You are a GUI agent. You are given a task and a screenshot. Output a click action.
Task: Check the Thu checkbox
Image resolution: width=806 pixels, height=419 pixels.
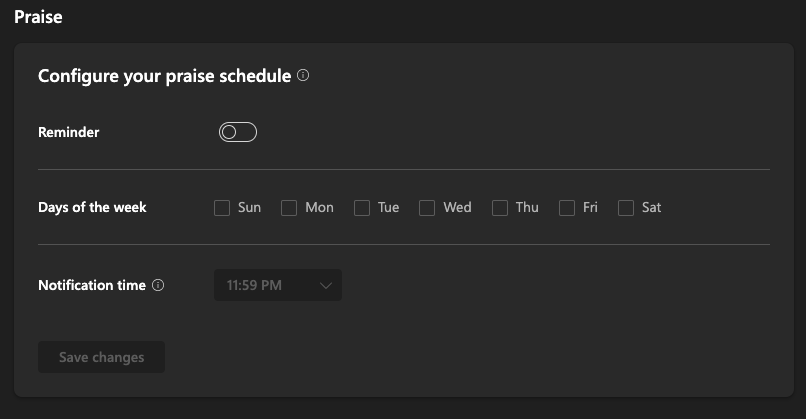click(500, 208)
